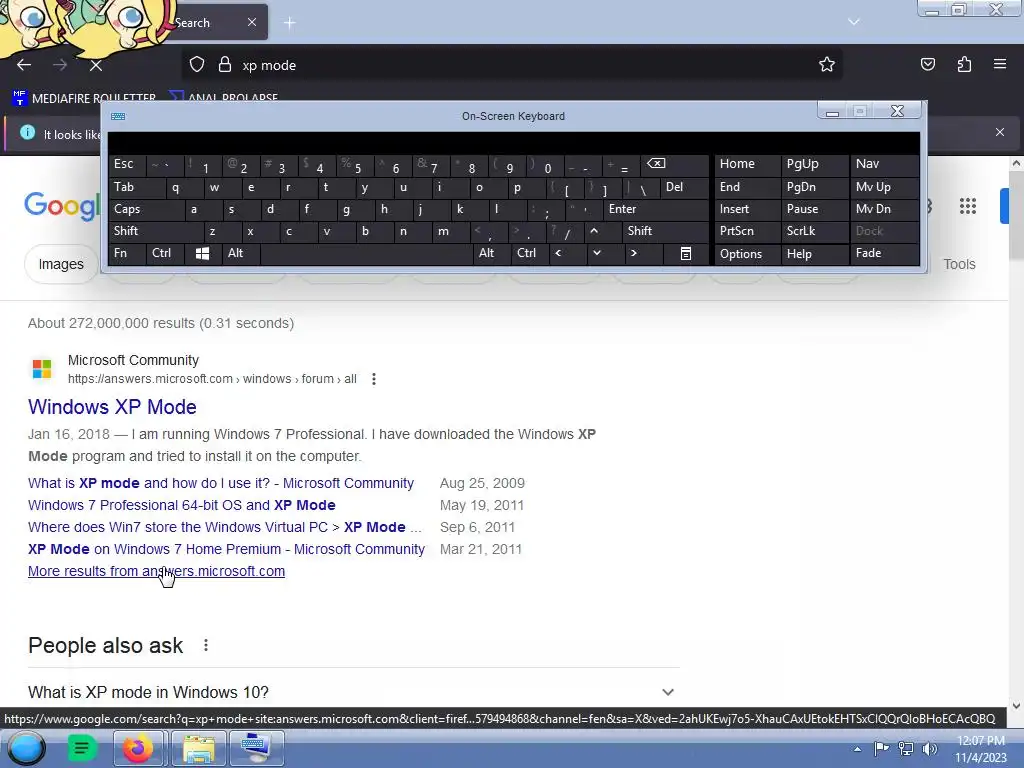Open Windows 7 Professional 64-bit OS link
Image resolution: width=1024 pixels, height=768 pixels.
pos(182,505)
